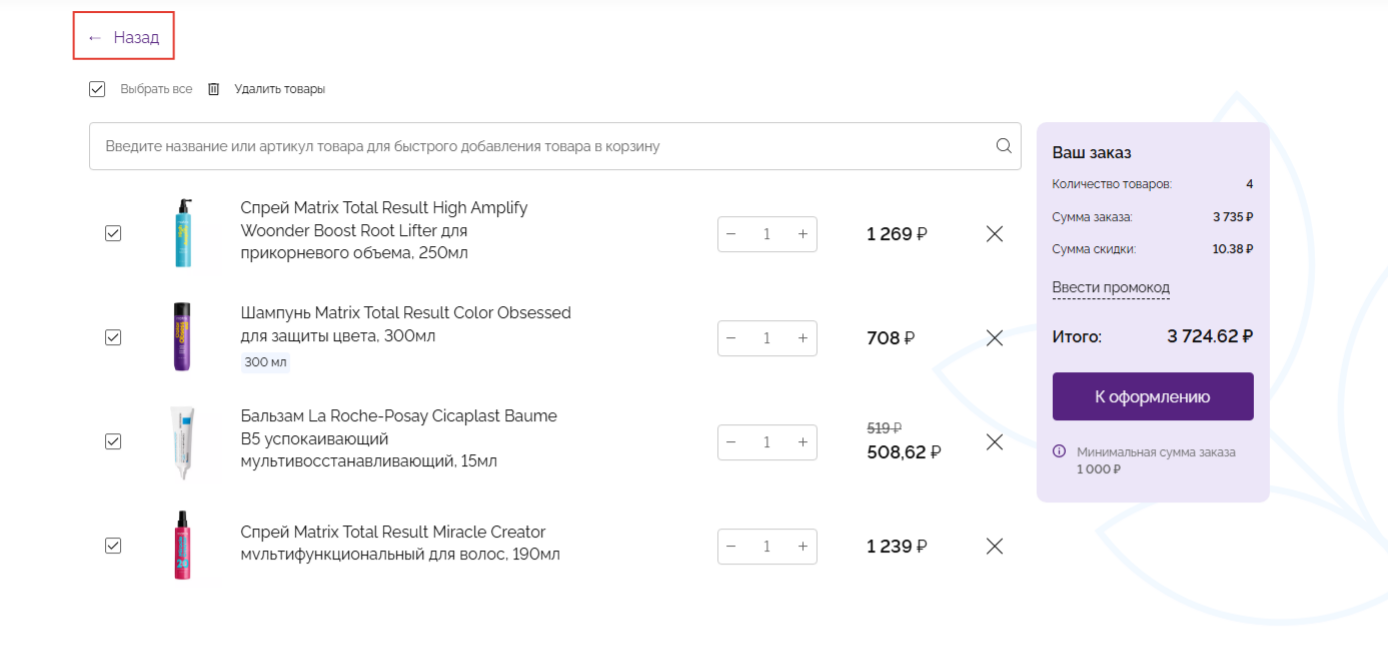Go back via the "Назад" link
The width and height of the screenshot is (1388, 656).
pos(124,38)
